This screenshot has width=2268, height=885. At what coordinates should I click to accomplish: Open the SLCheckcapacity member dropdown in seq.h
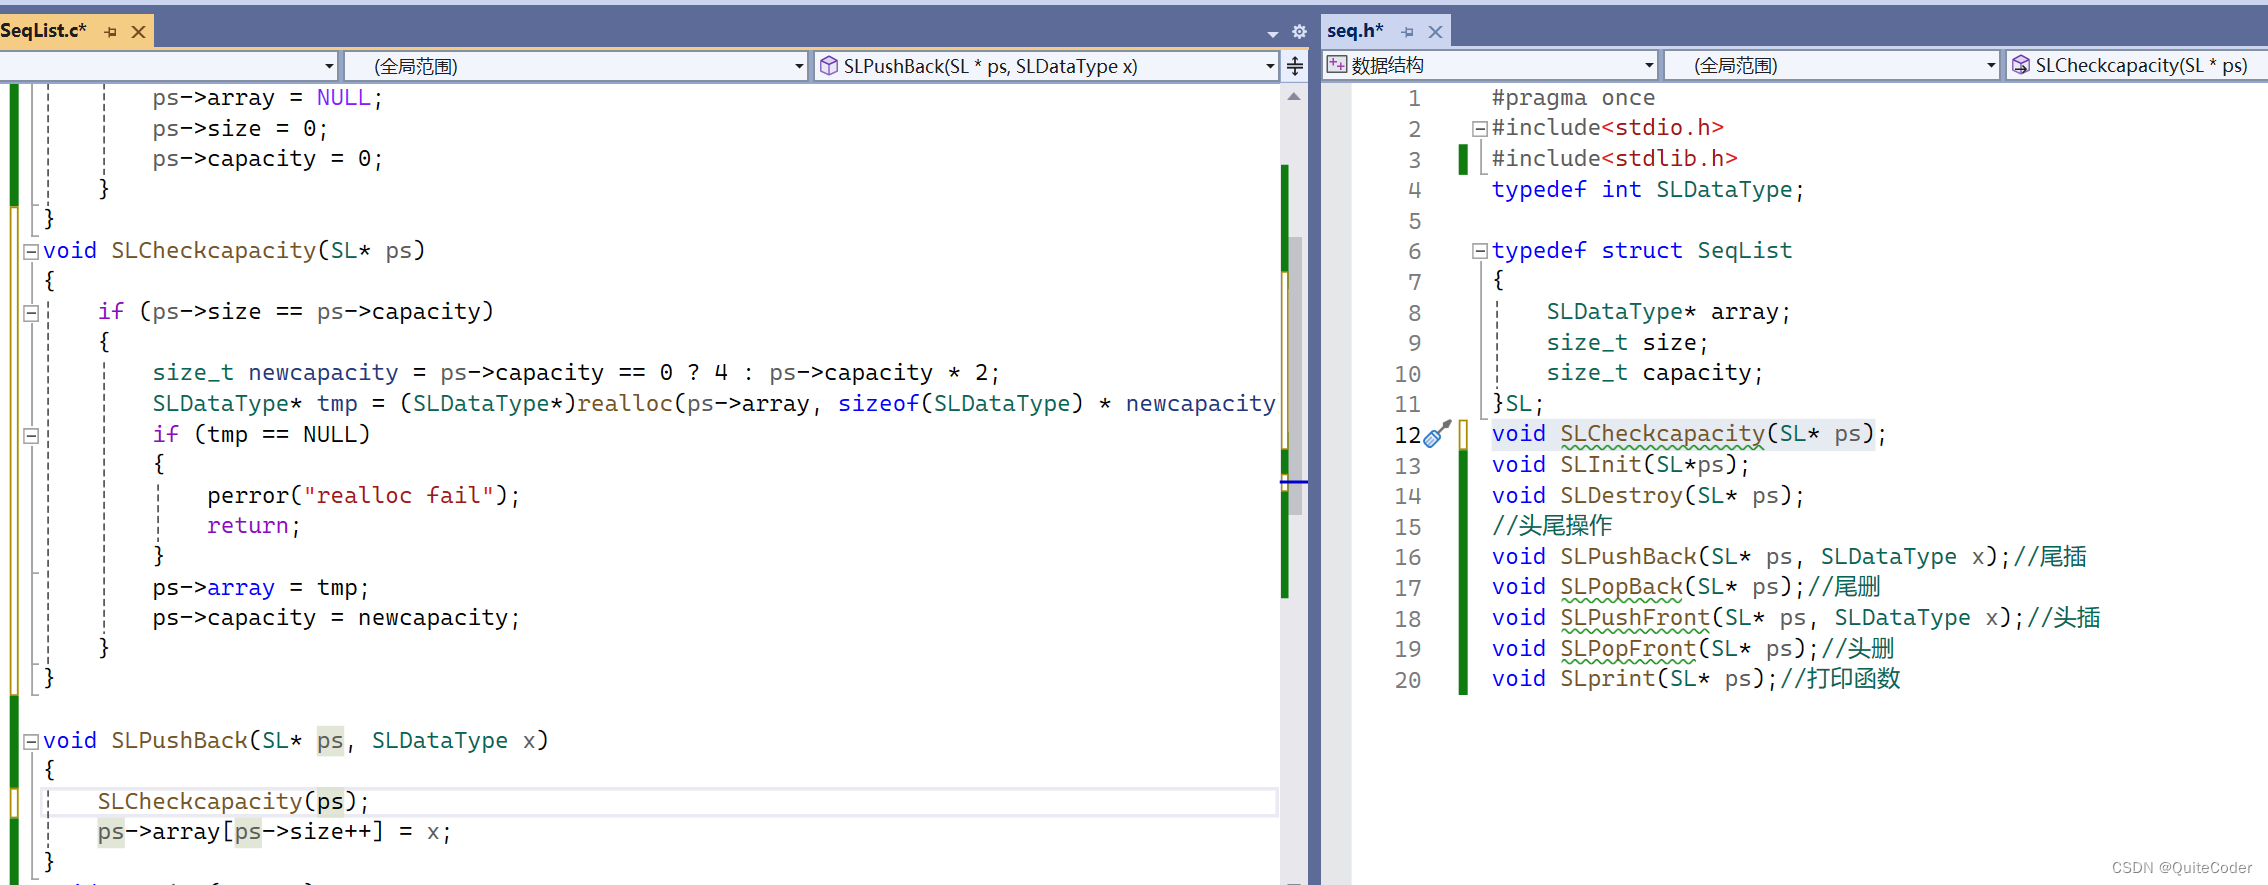pos(2137,65)
